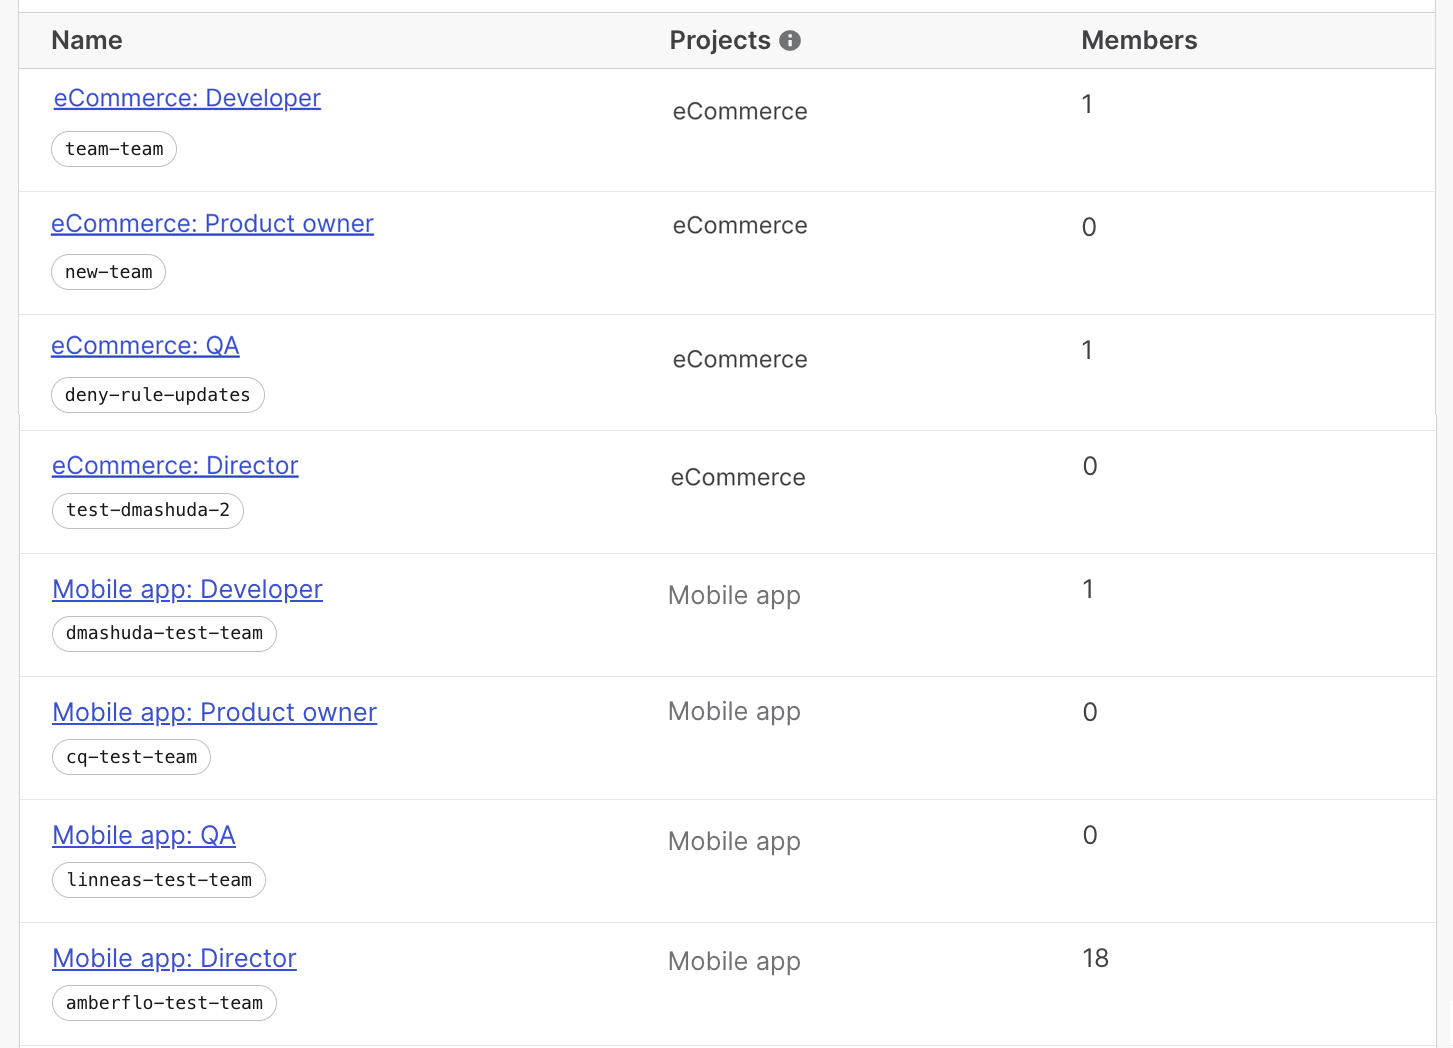The image size is (1453, 1048).
Task: Open the Mobile app: QA group
Action: 143,835
